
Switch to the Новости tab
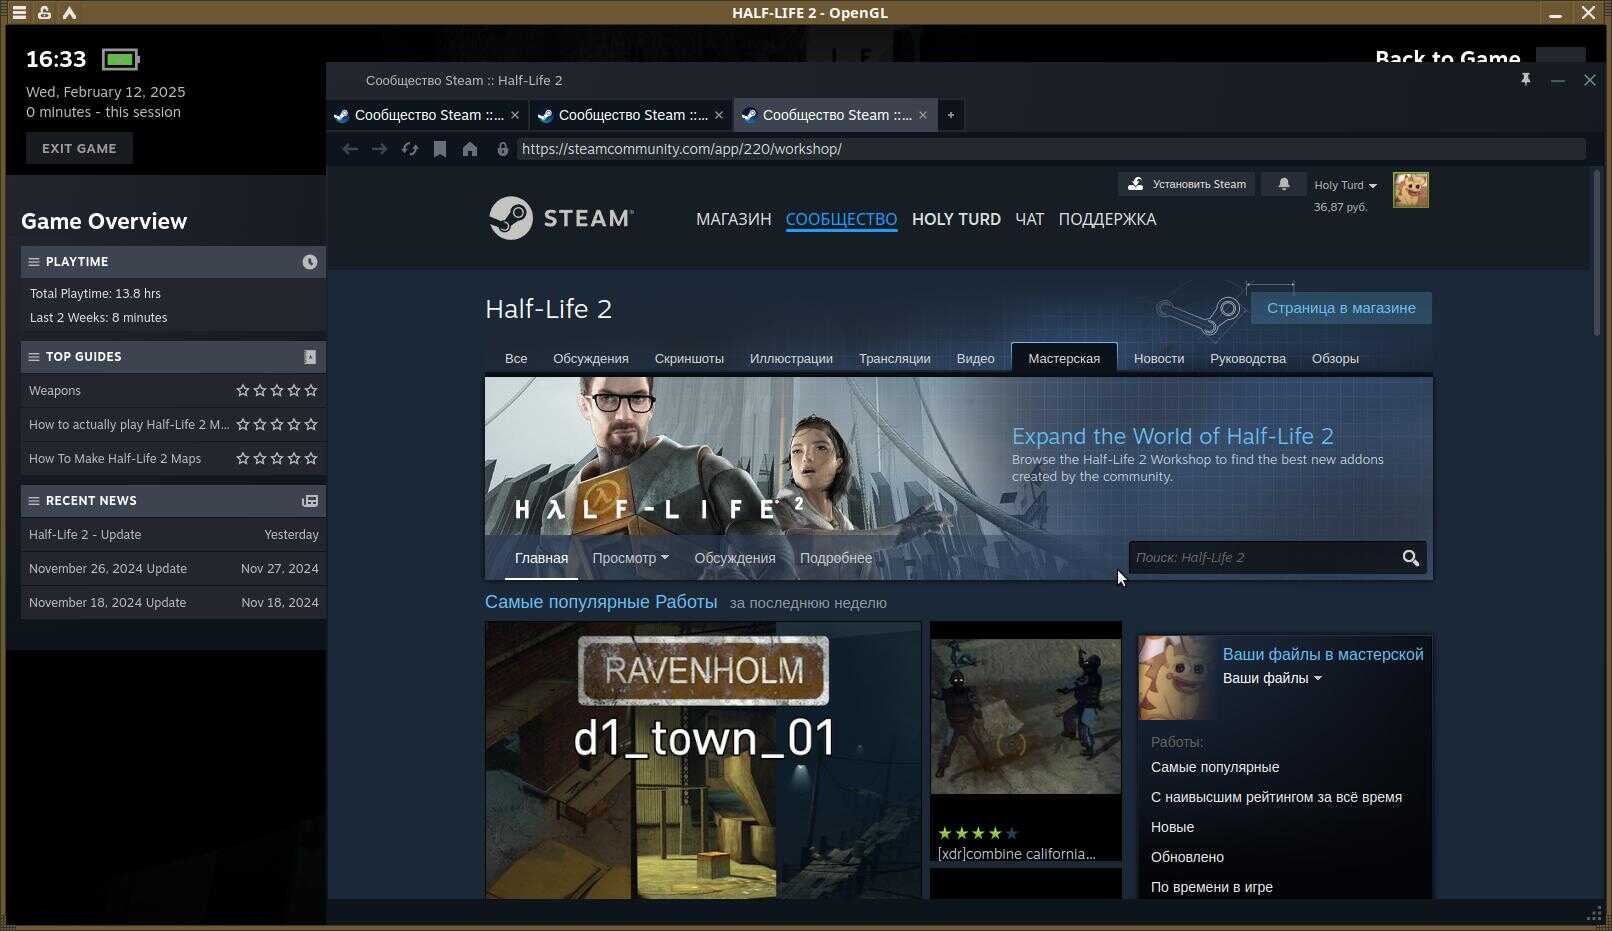(x=1159, y=358)
